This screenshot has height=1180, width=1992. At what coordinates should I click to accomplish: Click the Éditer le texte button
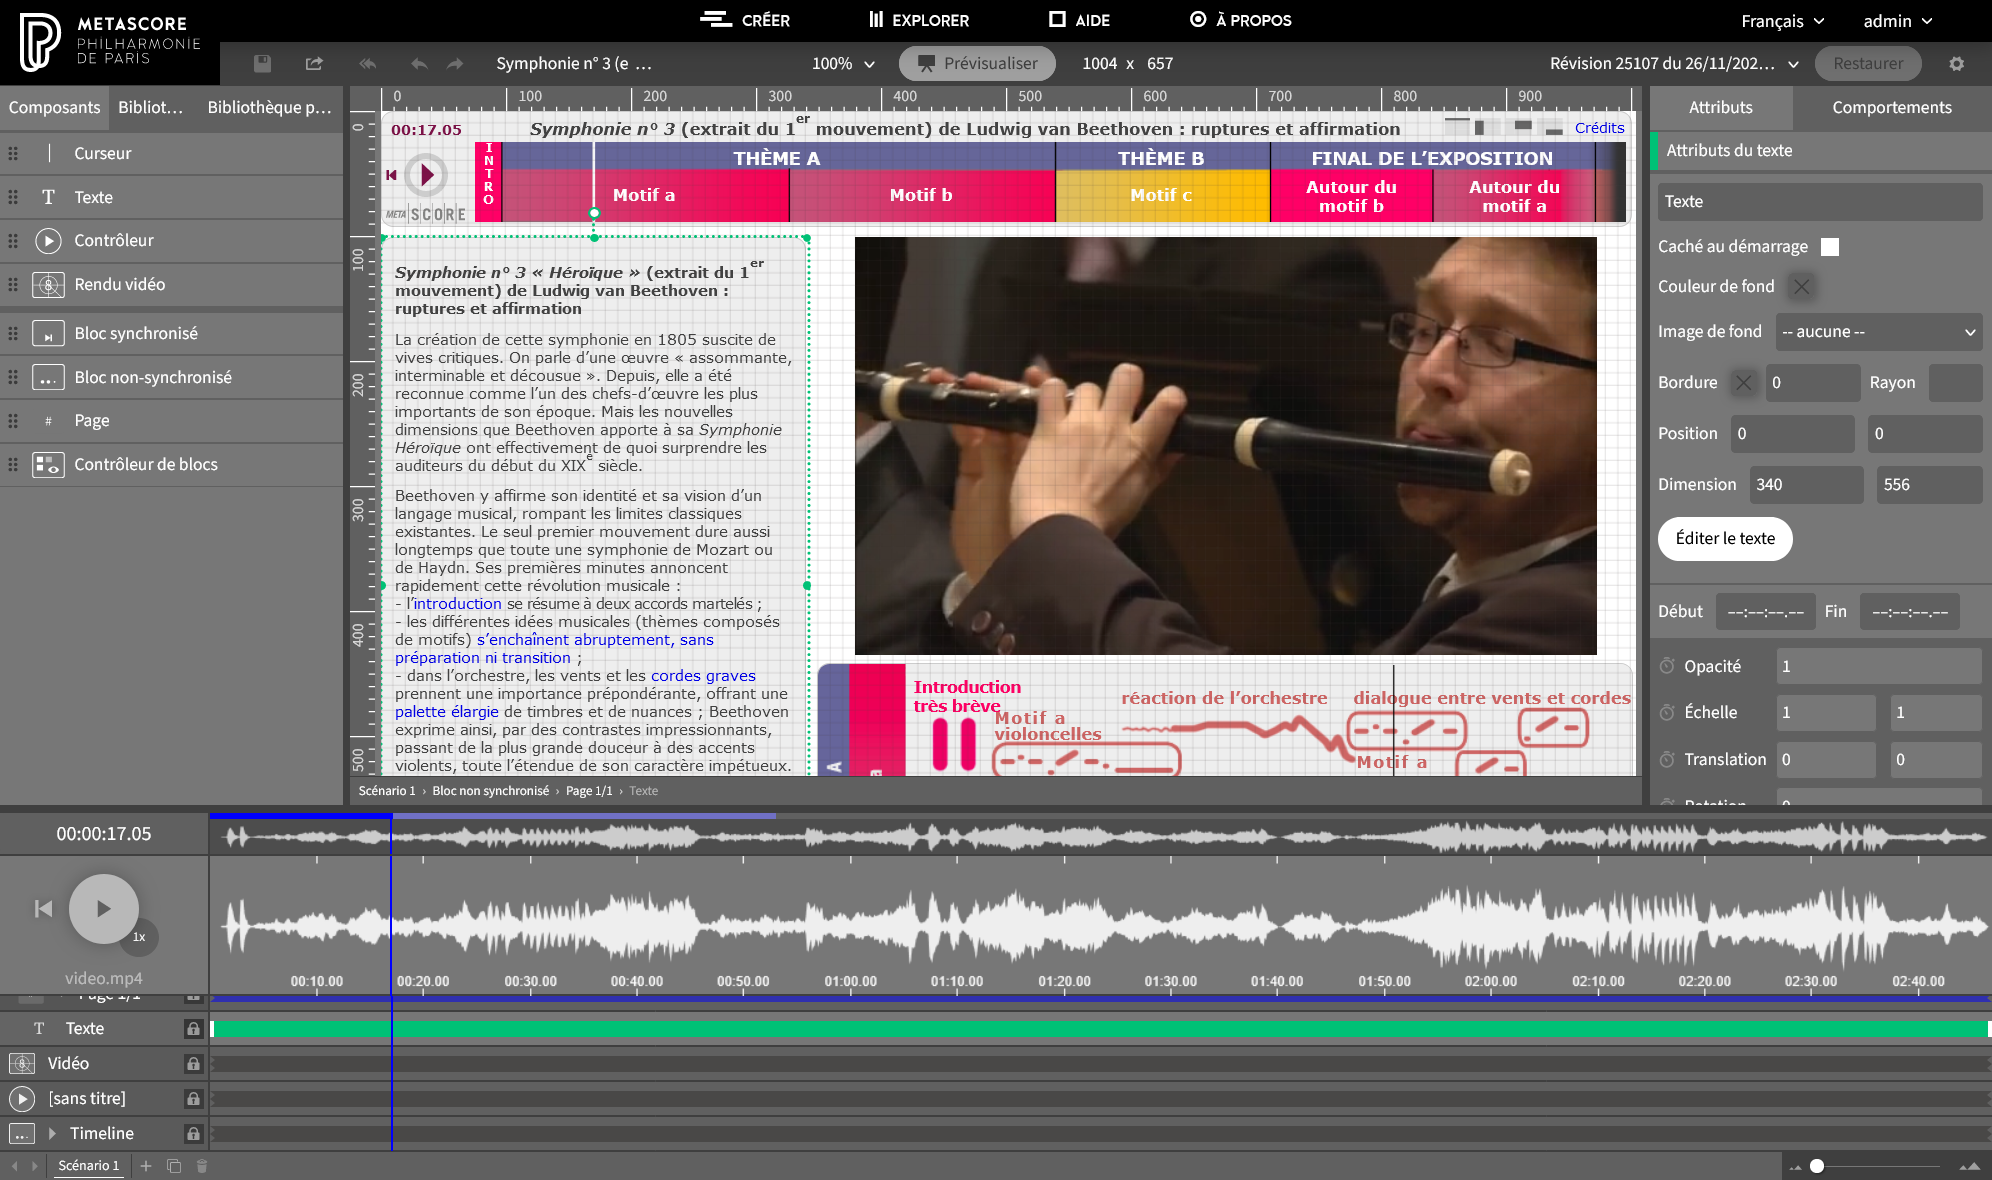pyautogui.click(x=1725, y=538)
